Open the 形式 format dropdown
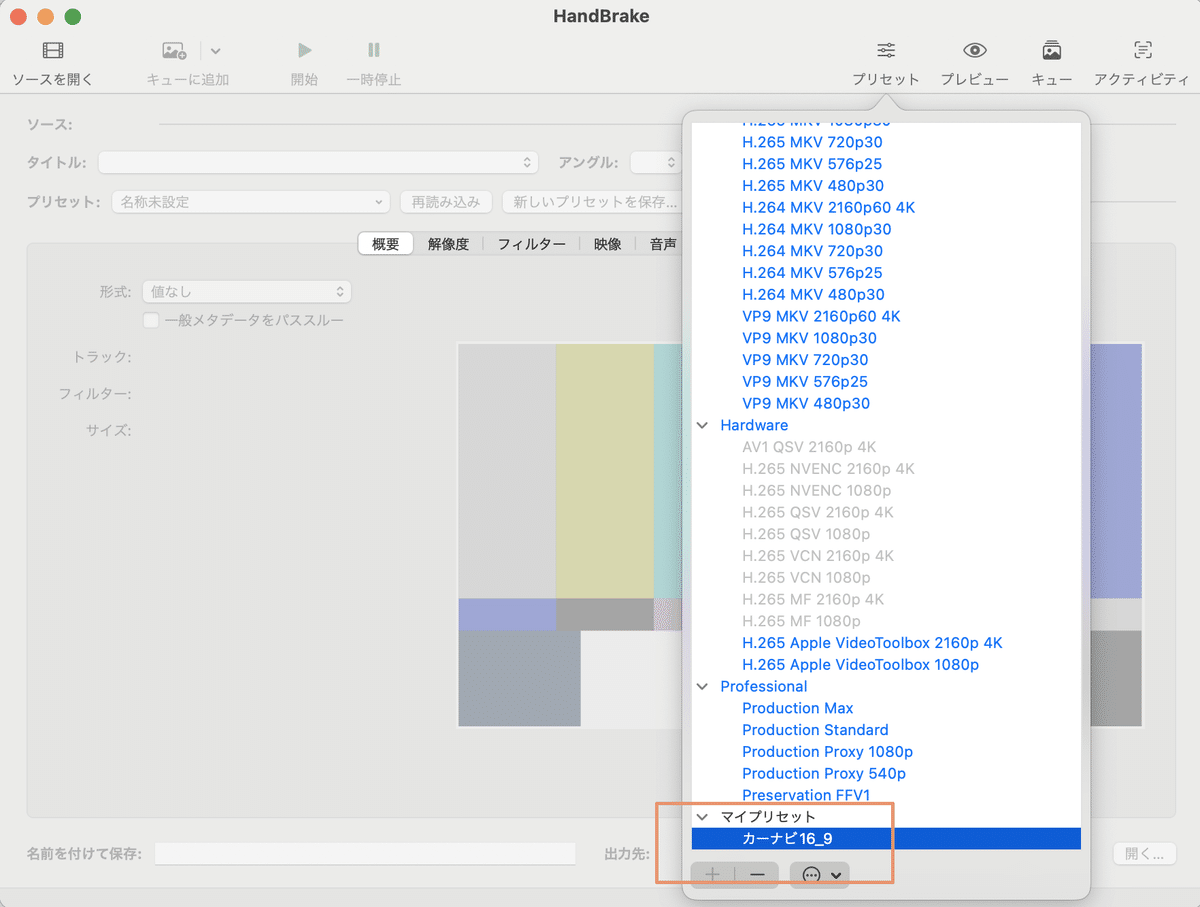This screenshot has height=907, width=1200. (246, 291)
